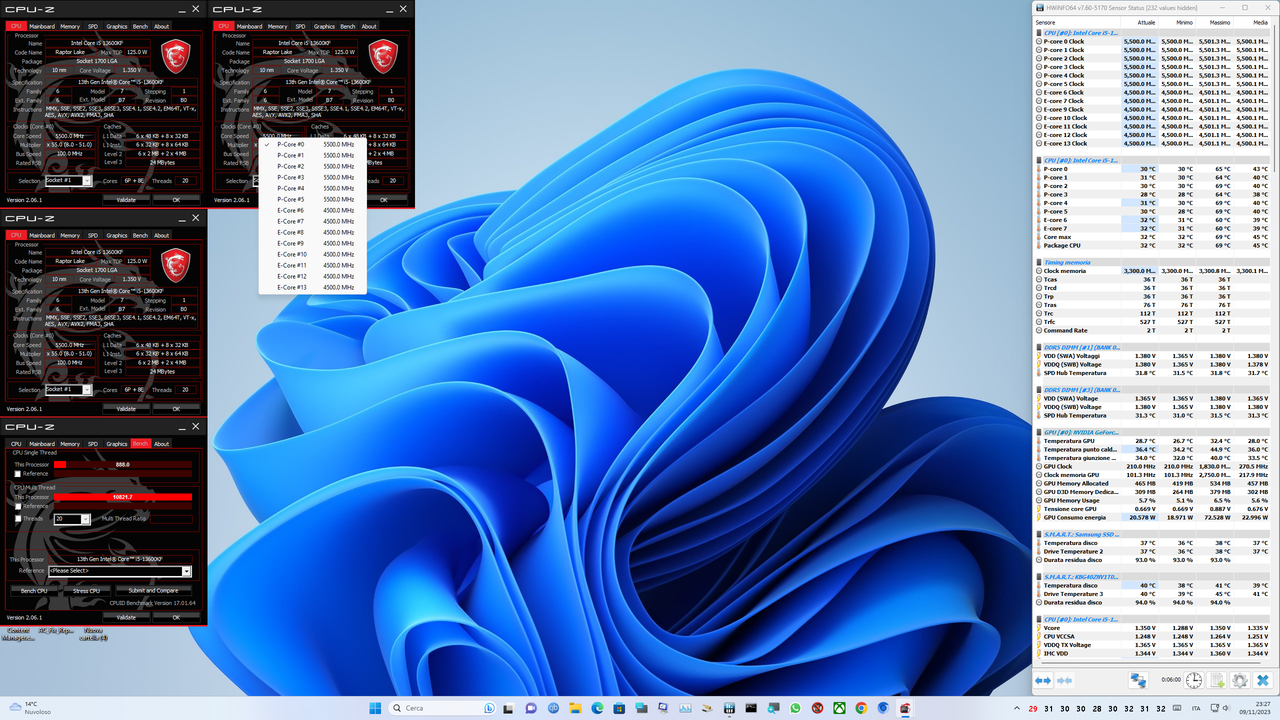Screen dimensions: 1280x720
Task: Enable the Reference checkbox under CPU Single Thread
Action: [x=18, y=474]
